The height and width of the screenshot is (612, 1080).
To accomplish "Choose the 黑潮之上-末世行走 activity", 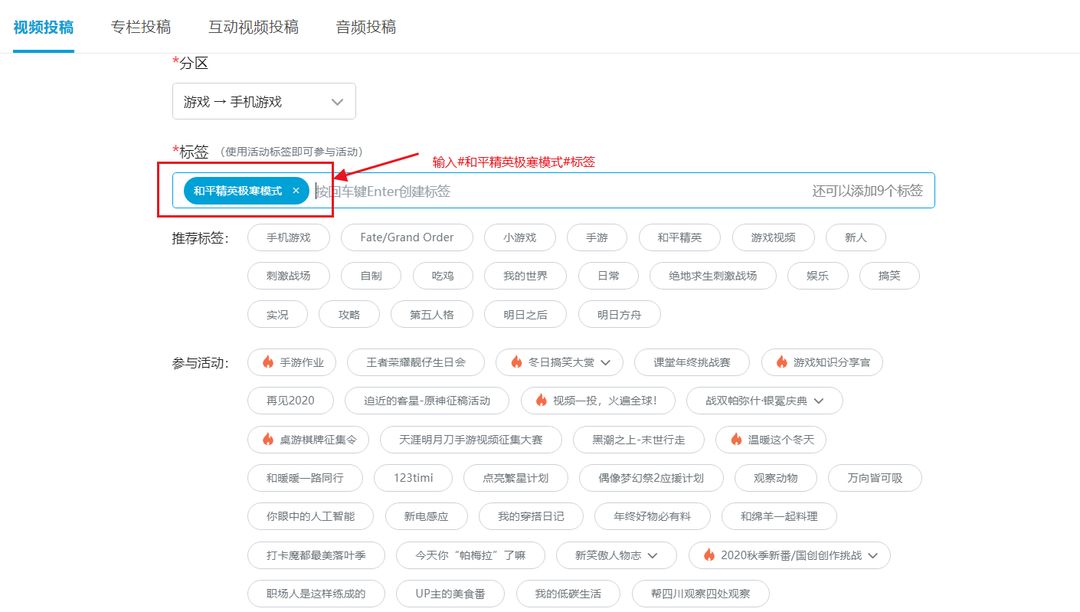I will 638,439.
